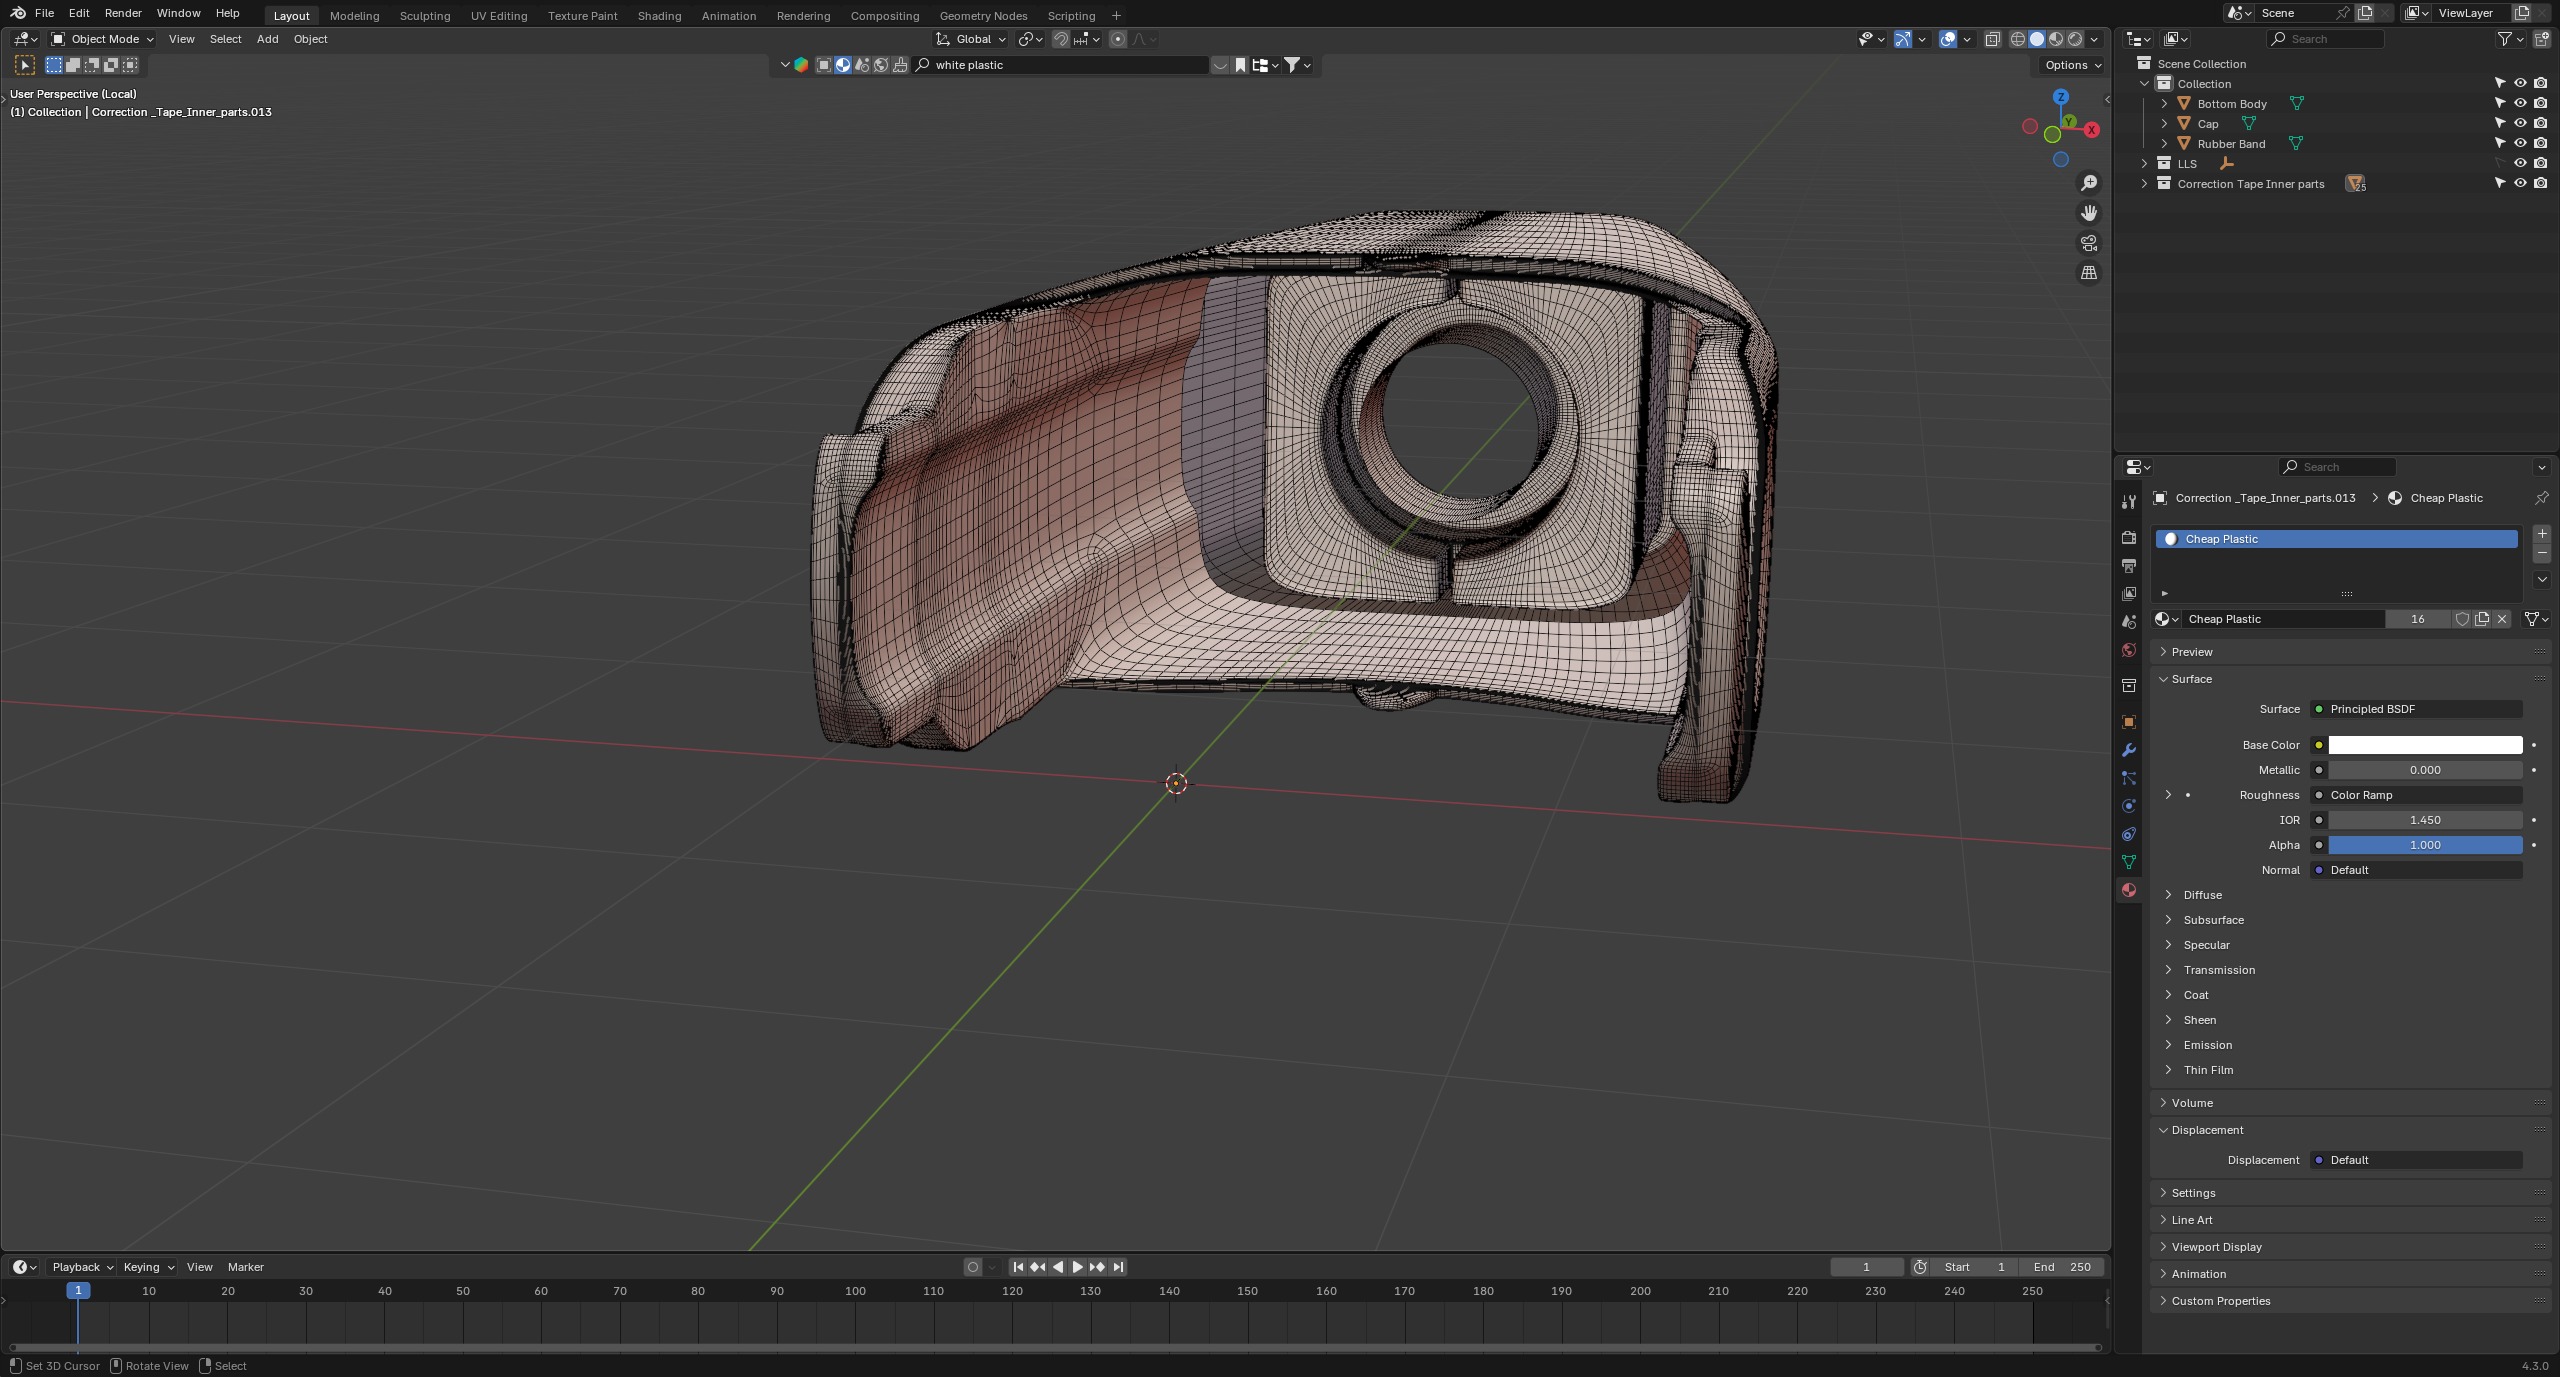This screenshot has width=2560, height=1377.
Task: Hide Cap object using eye icon
Action: tap(2520, 123)
